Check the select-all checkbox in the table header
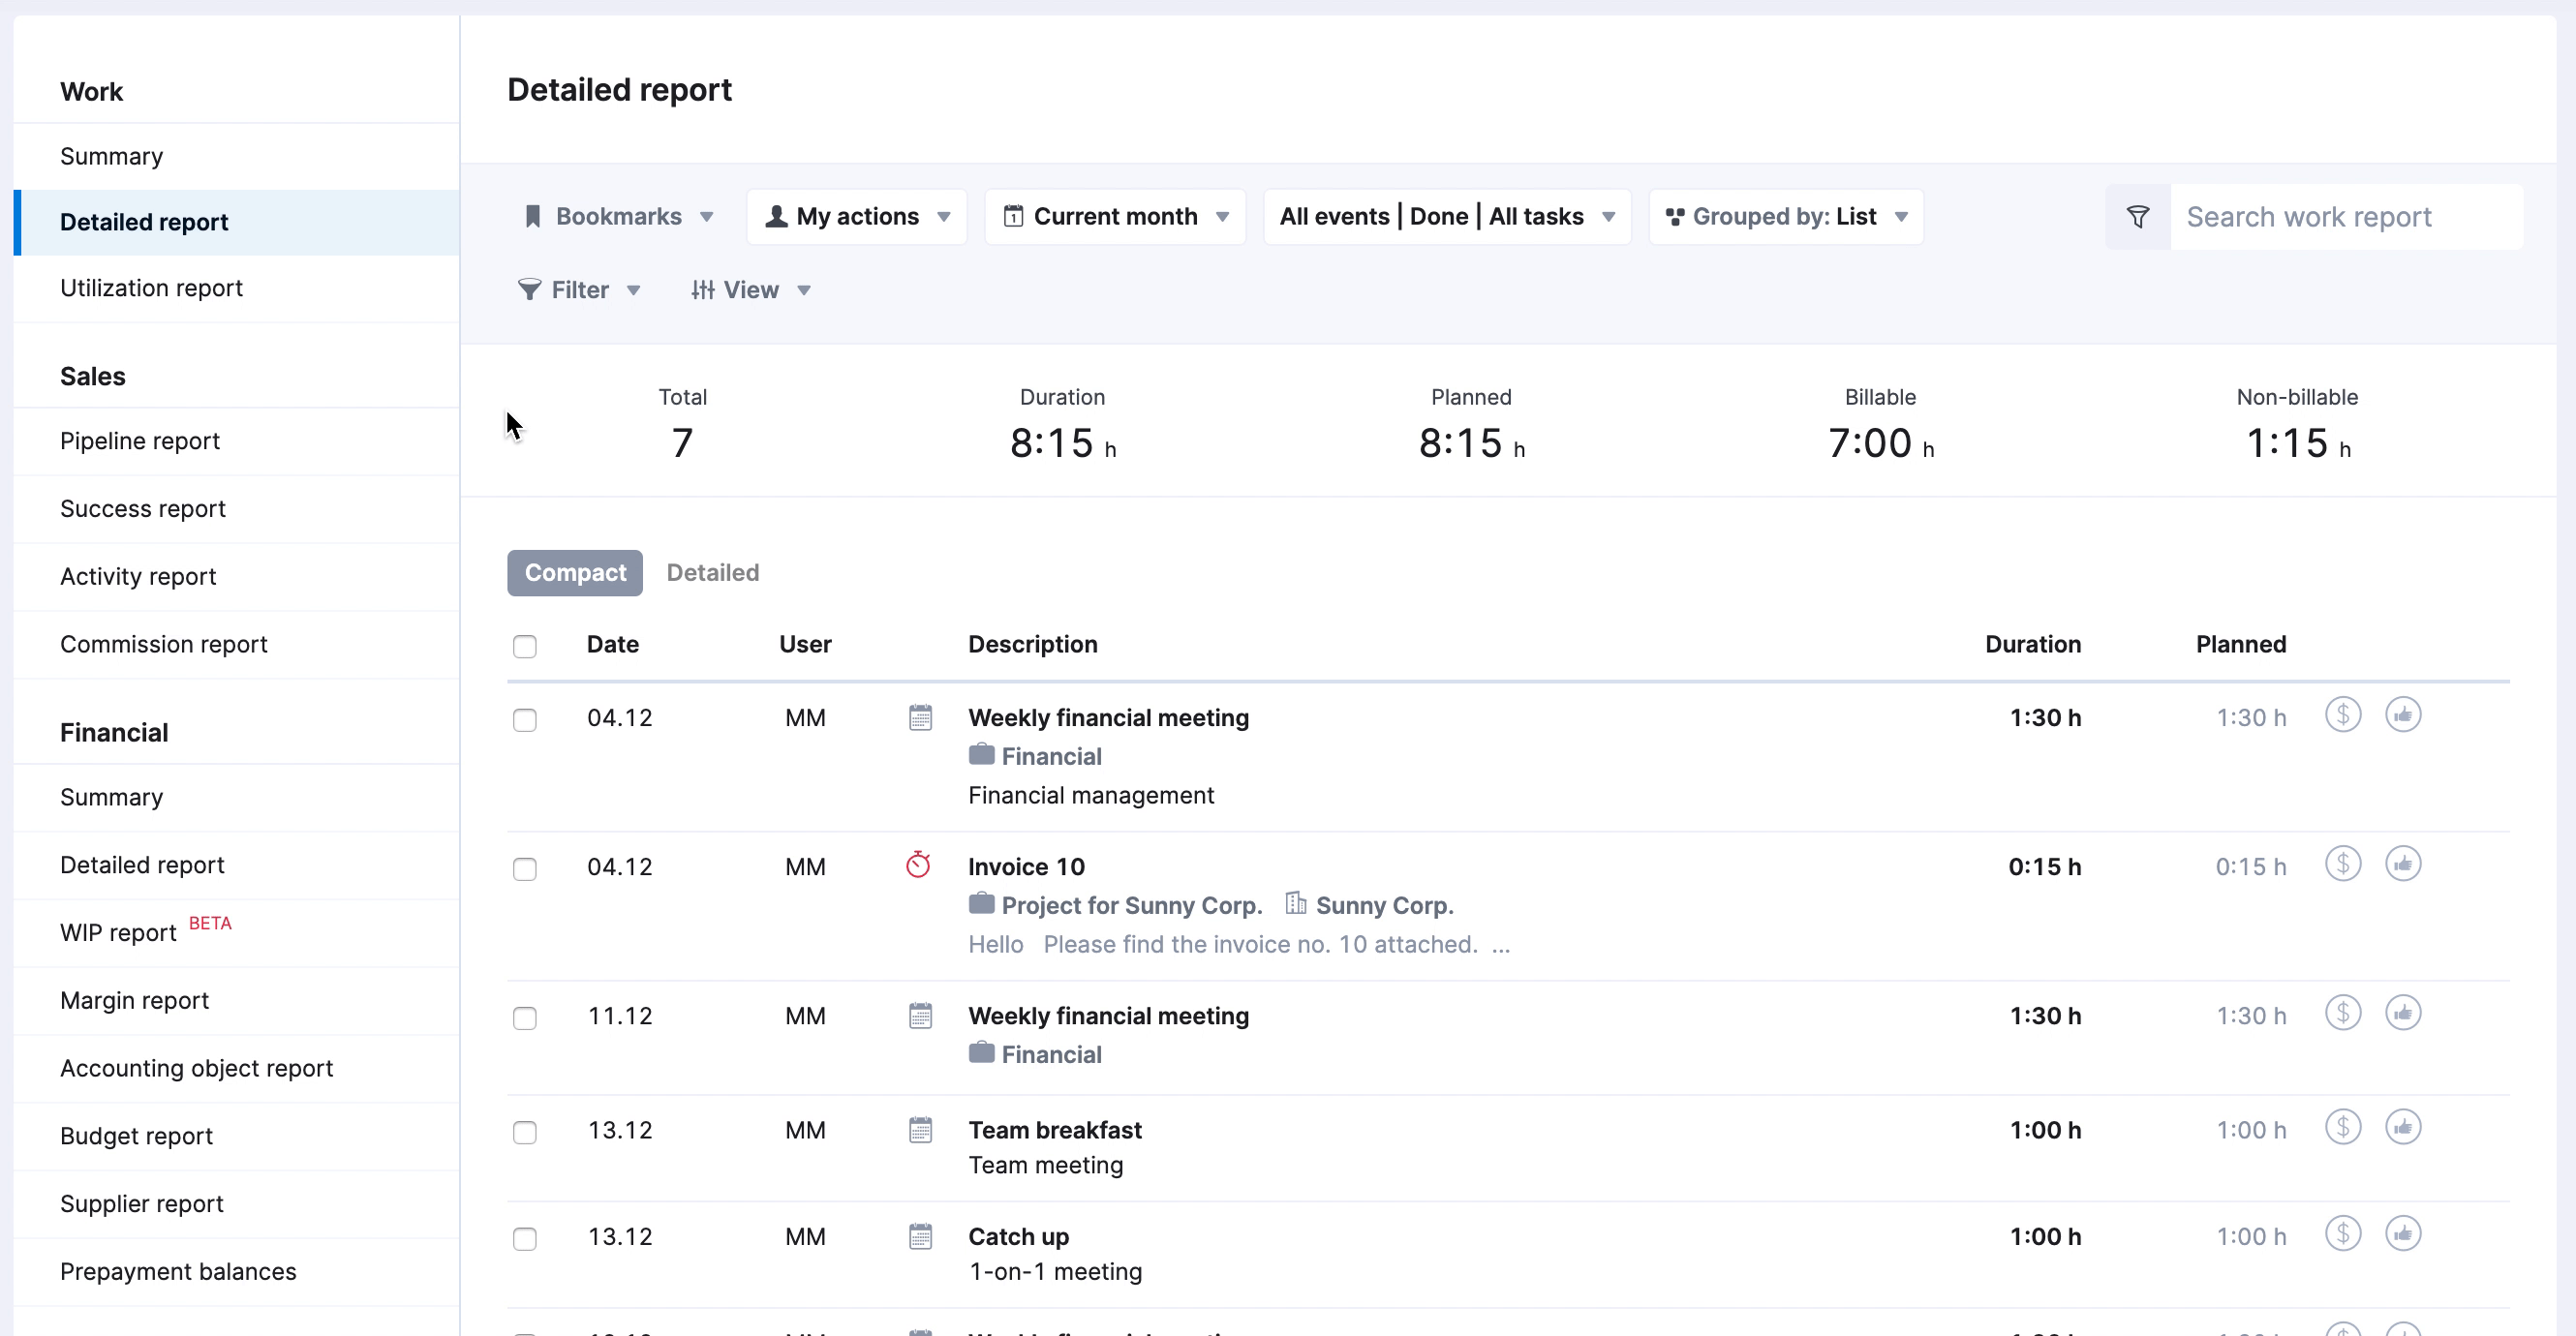The image size is (2576, 1336). click(x=525, y=646)
